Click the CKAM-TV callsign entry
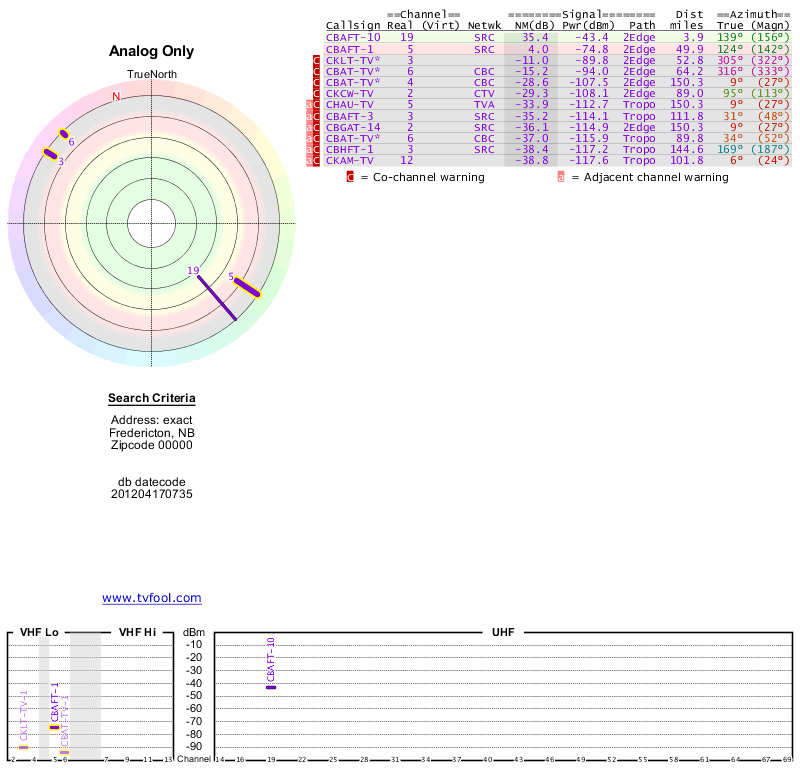Image resolution: width=800 pixels, height=768 pixels. 349,160
